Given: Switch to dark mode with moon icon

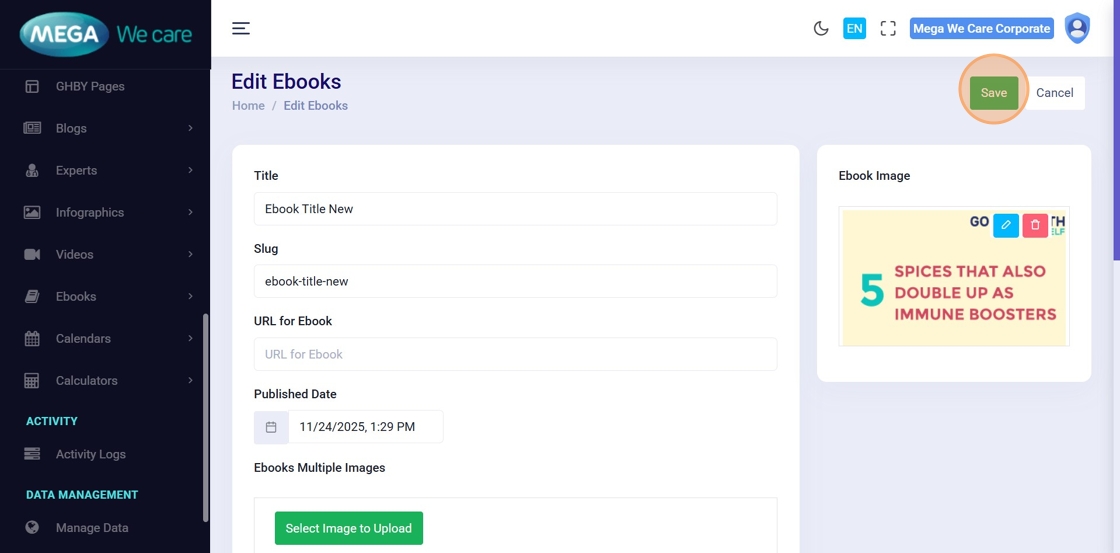Looking at the screenshot, I should click(x=821, y=28).
